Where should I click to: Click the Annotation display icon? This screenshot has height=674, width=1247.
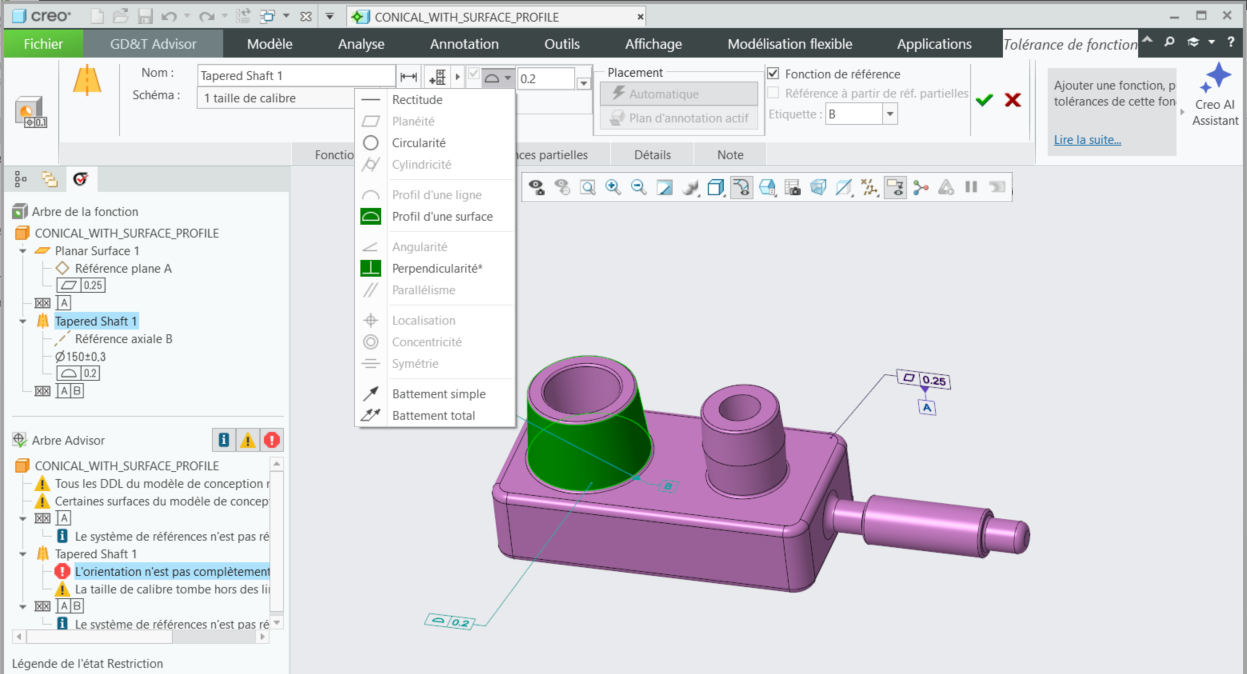(x=896, y=187)
